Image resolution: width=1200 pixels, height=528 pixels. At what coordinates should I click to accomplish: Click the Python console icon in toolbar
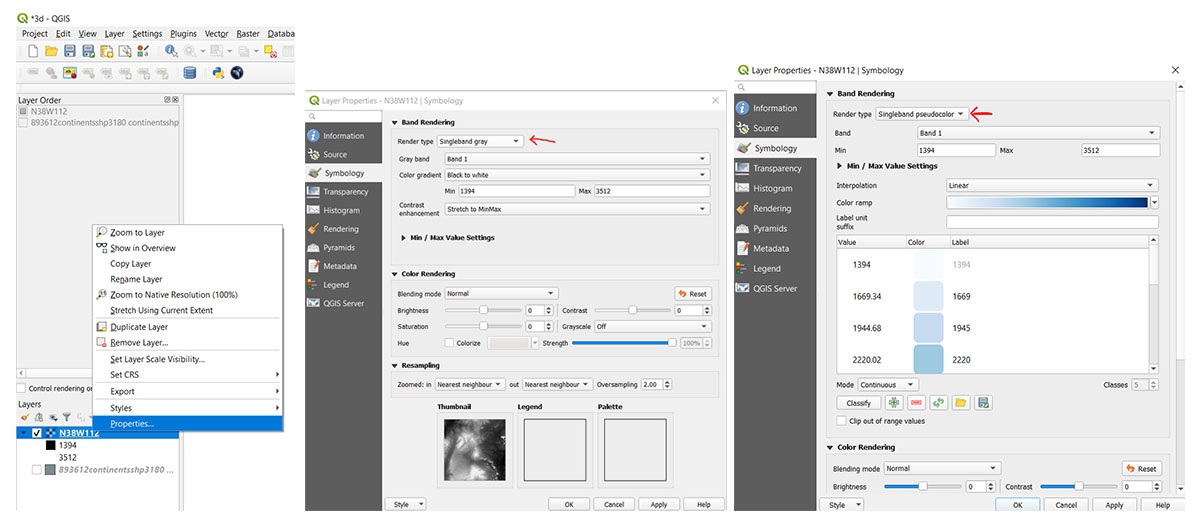[218, 73]
